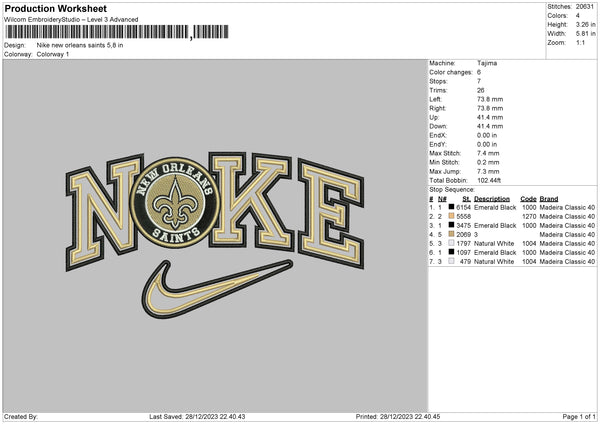This screenshot has width=600, height=424.
Task: Select 'Wilcom EmbroideryStudio – Level 3 Advanced' text
Action: 71,20
